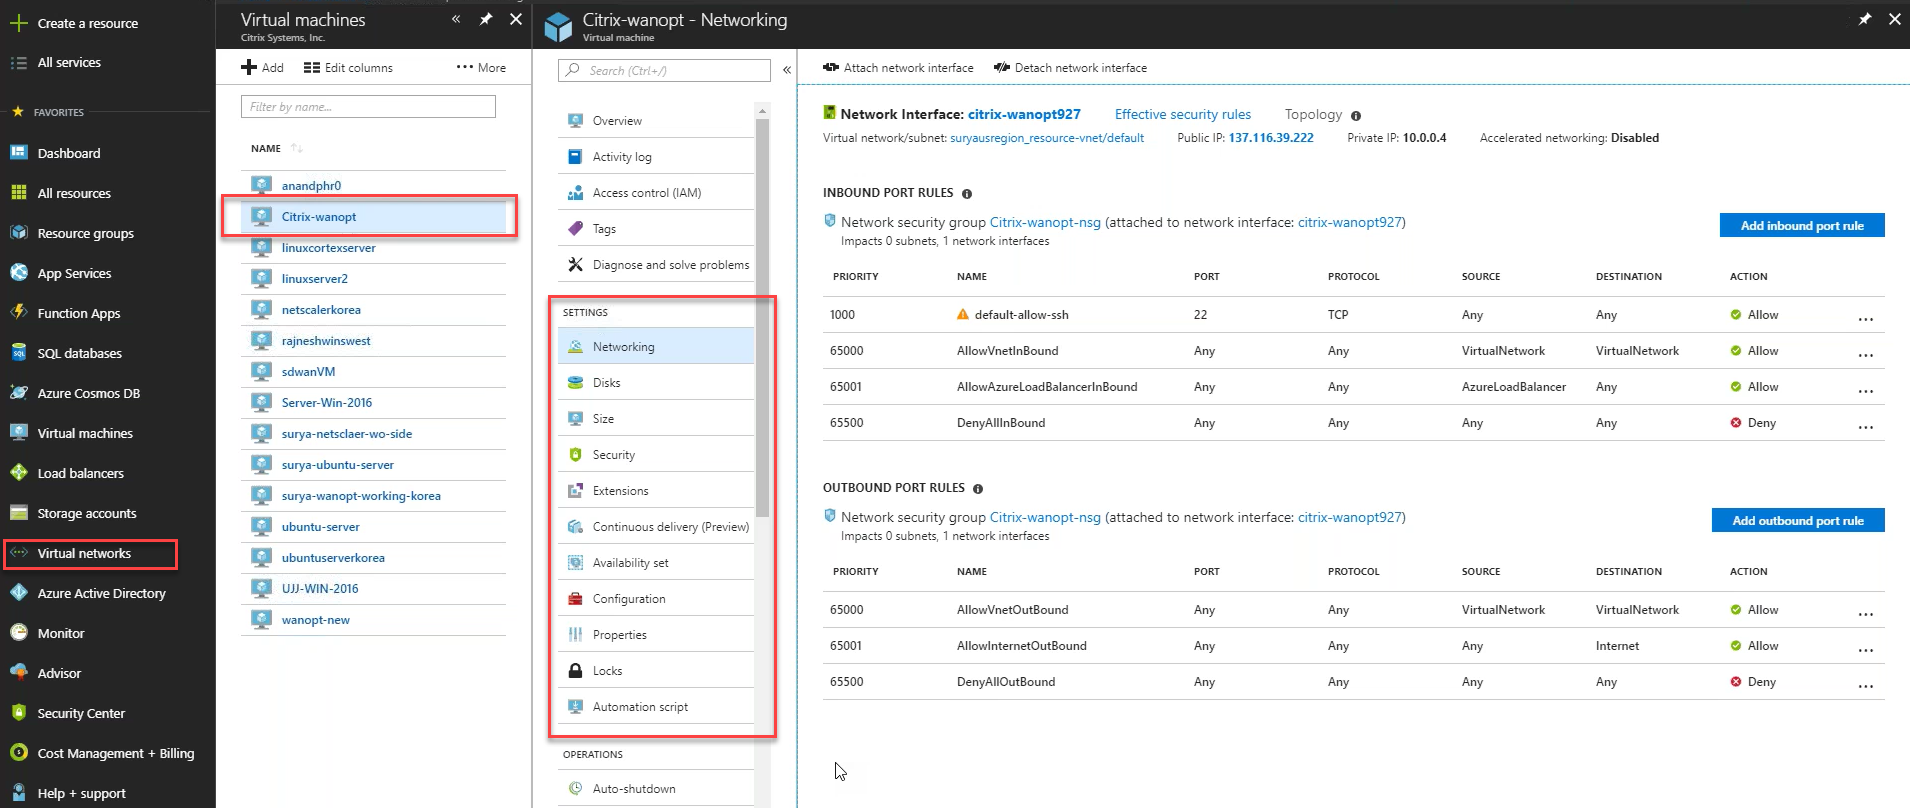Collapse the settings menu with chevron
Viewport: 1910px width, 808px height.
787,70
